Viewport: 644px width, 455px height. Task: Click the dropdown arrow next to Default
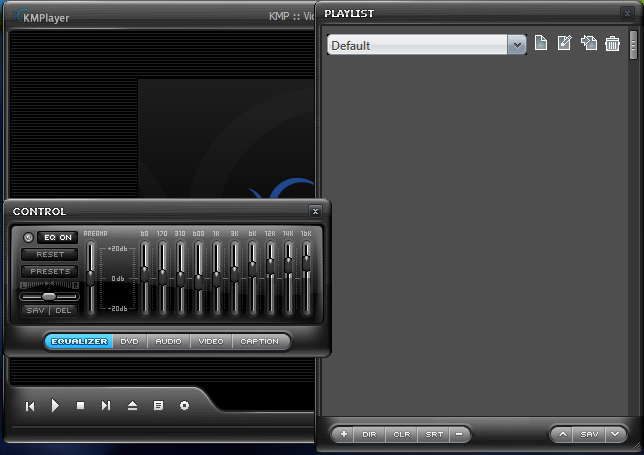[517, 45]
